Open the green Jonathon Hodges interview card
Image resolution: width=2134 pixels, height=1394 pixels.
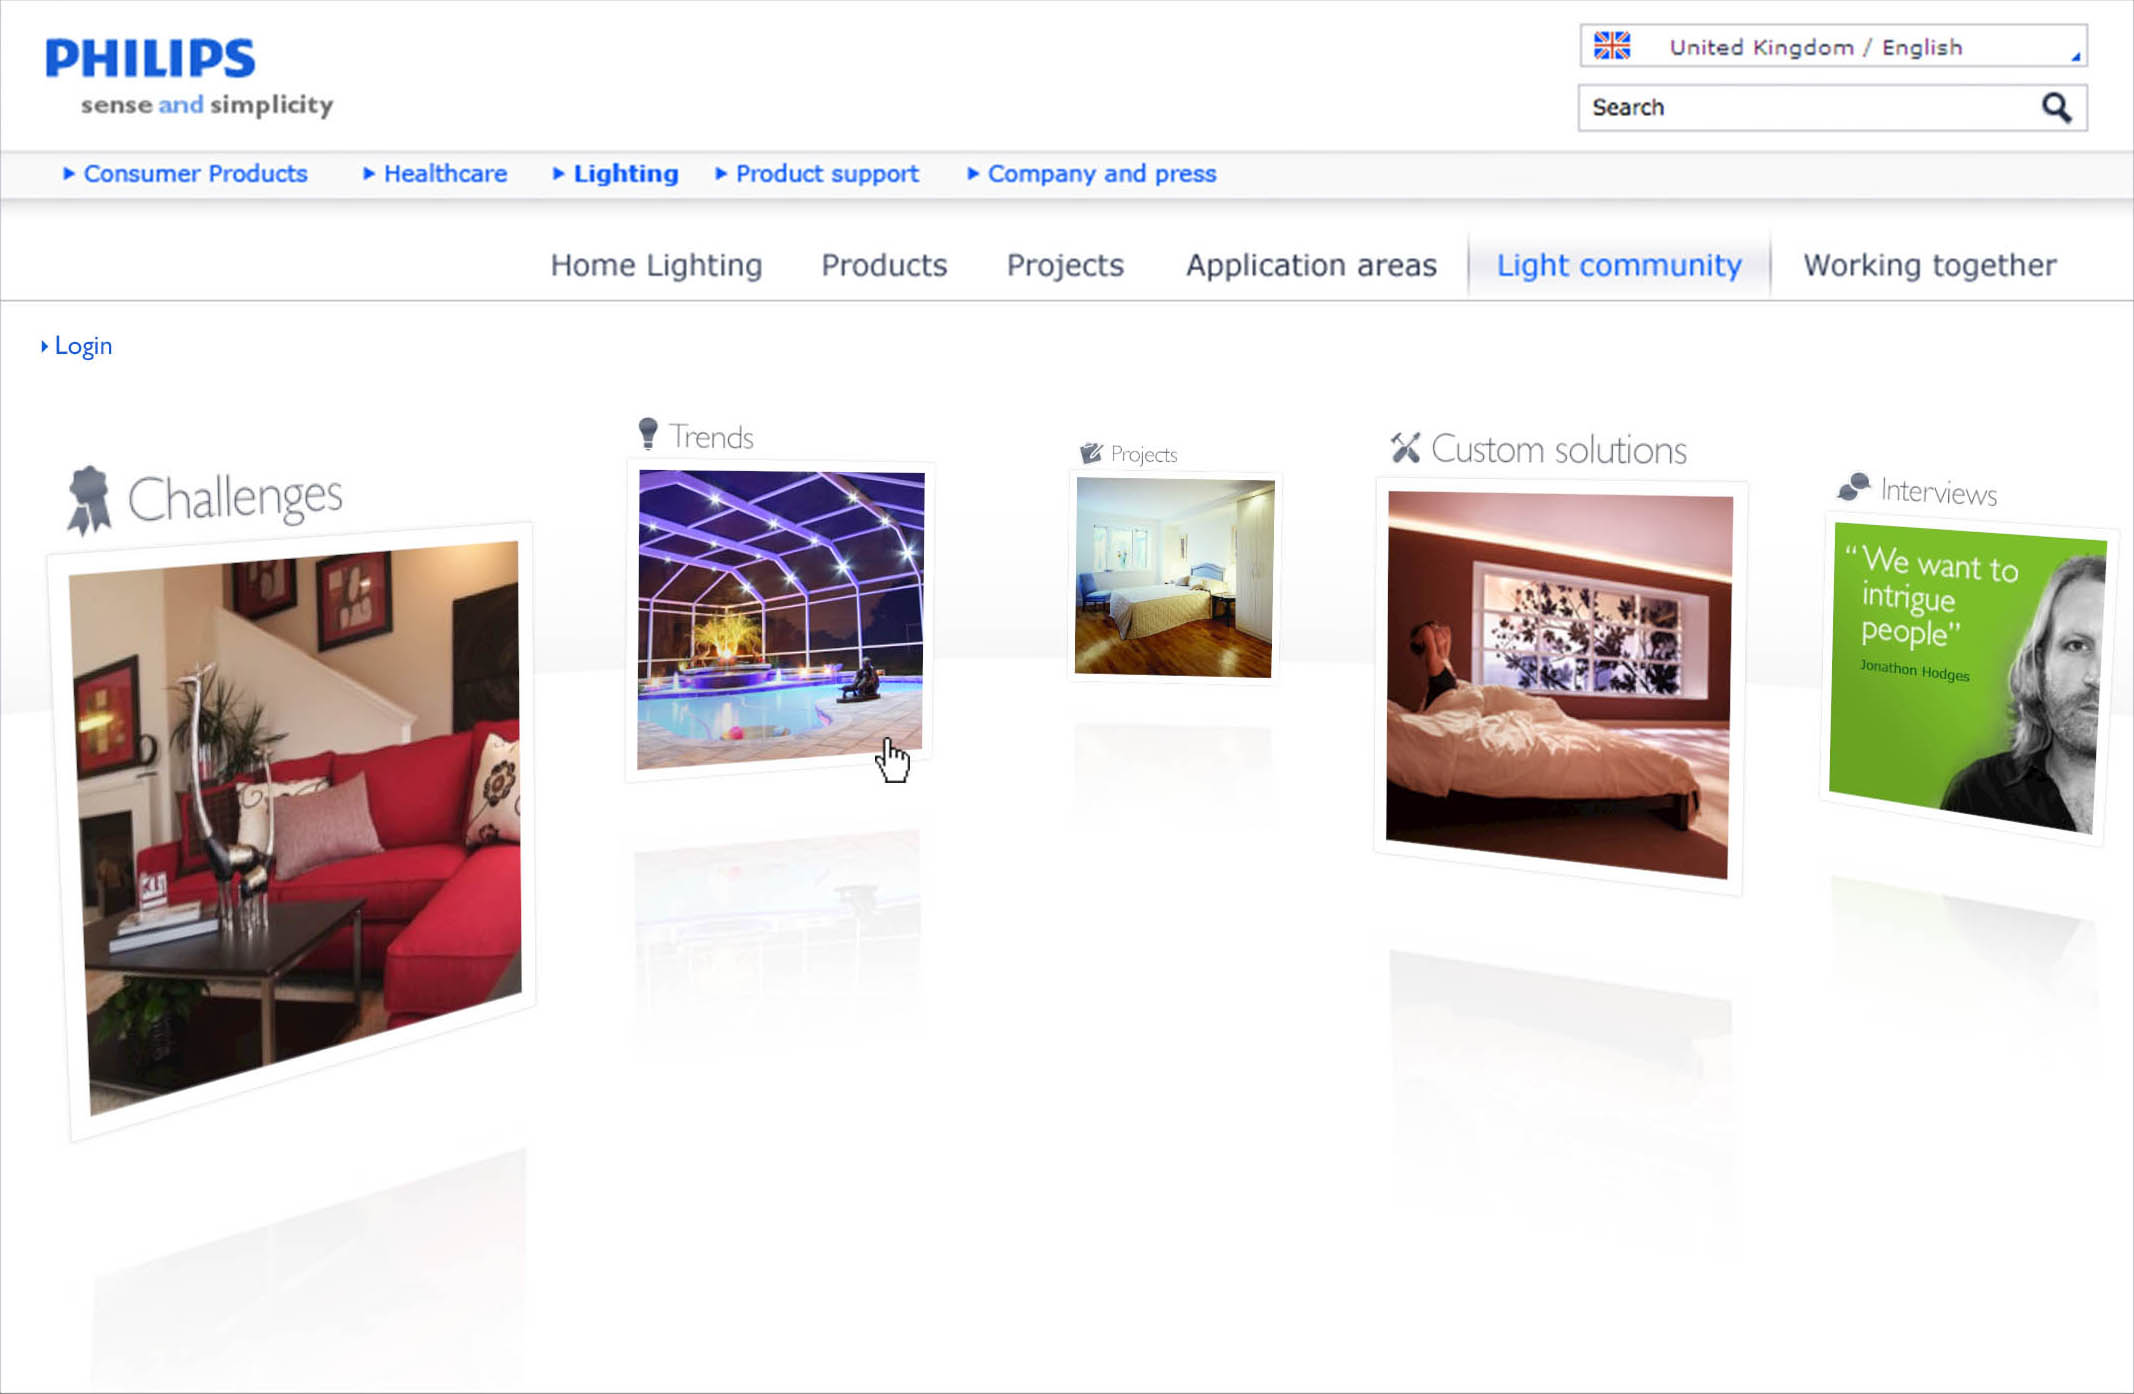coord(1964,680)
